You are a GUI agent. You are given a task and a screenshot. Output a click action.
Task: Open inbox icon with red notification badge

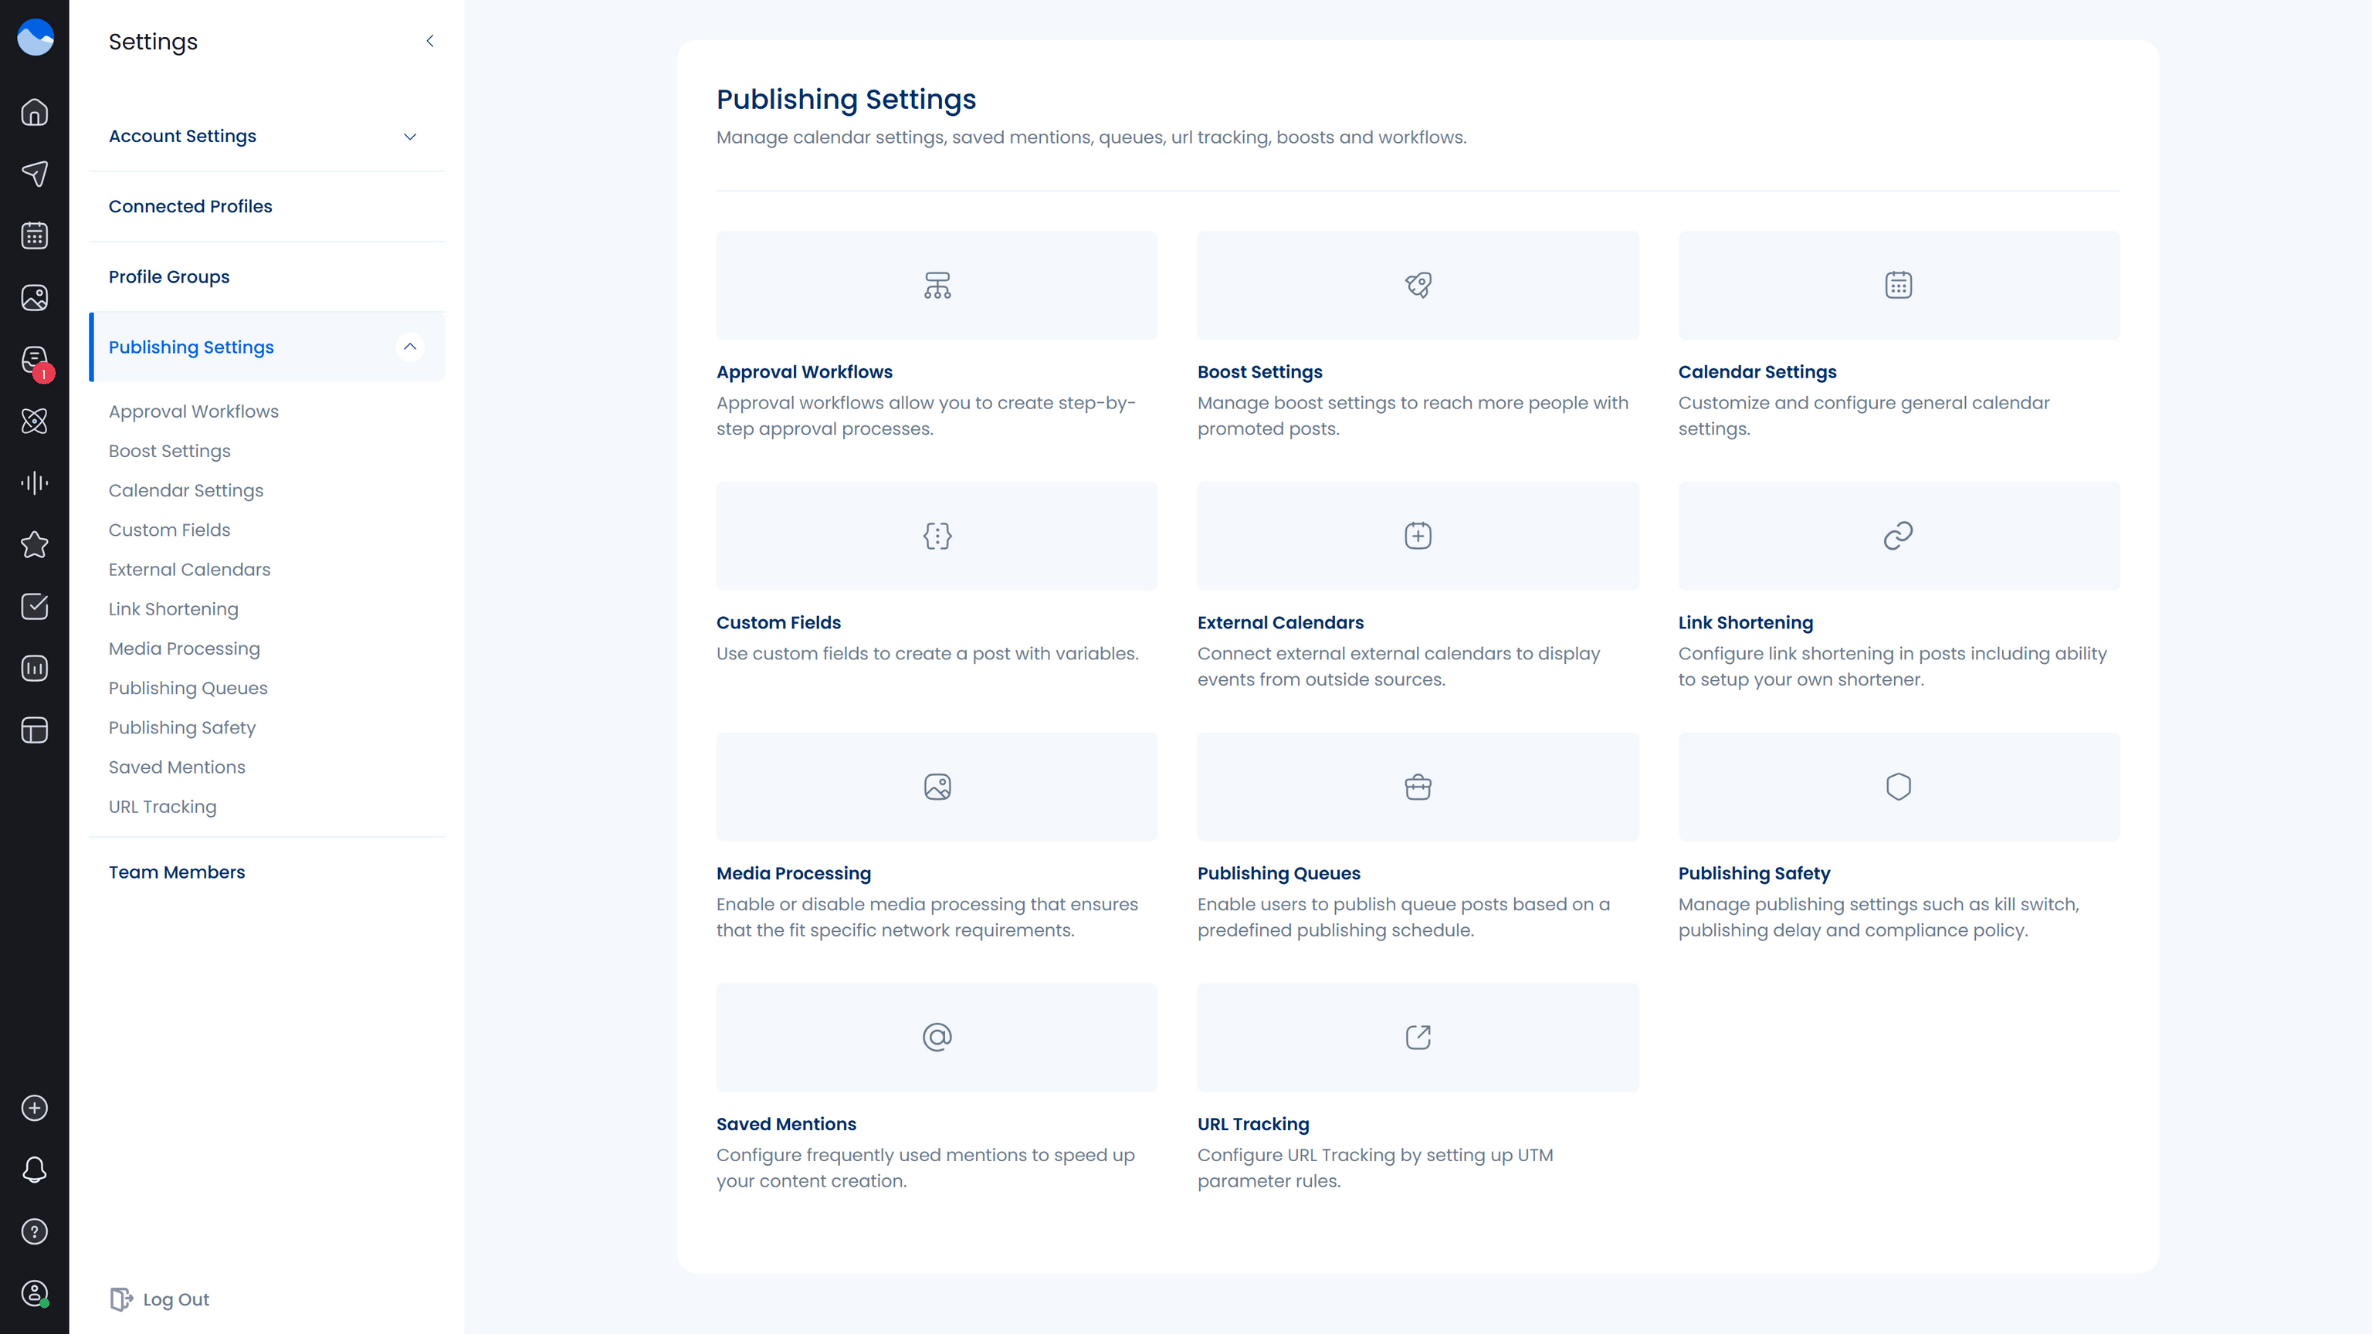[35, 360]
